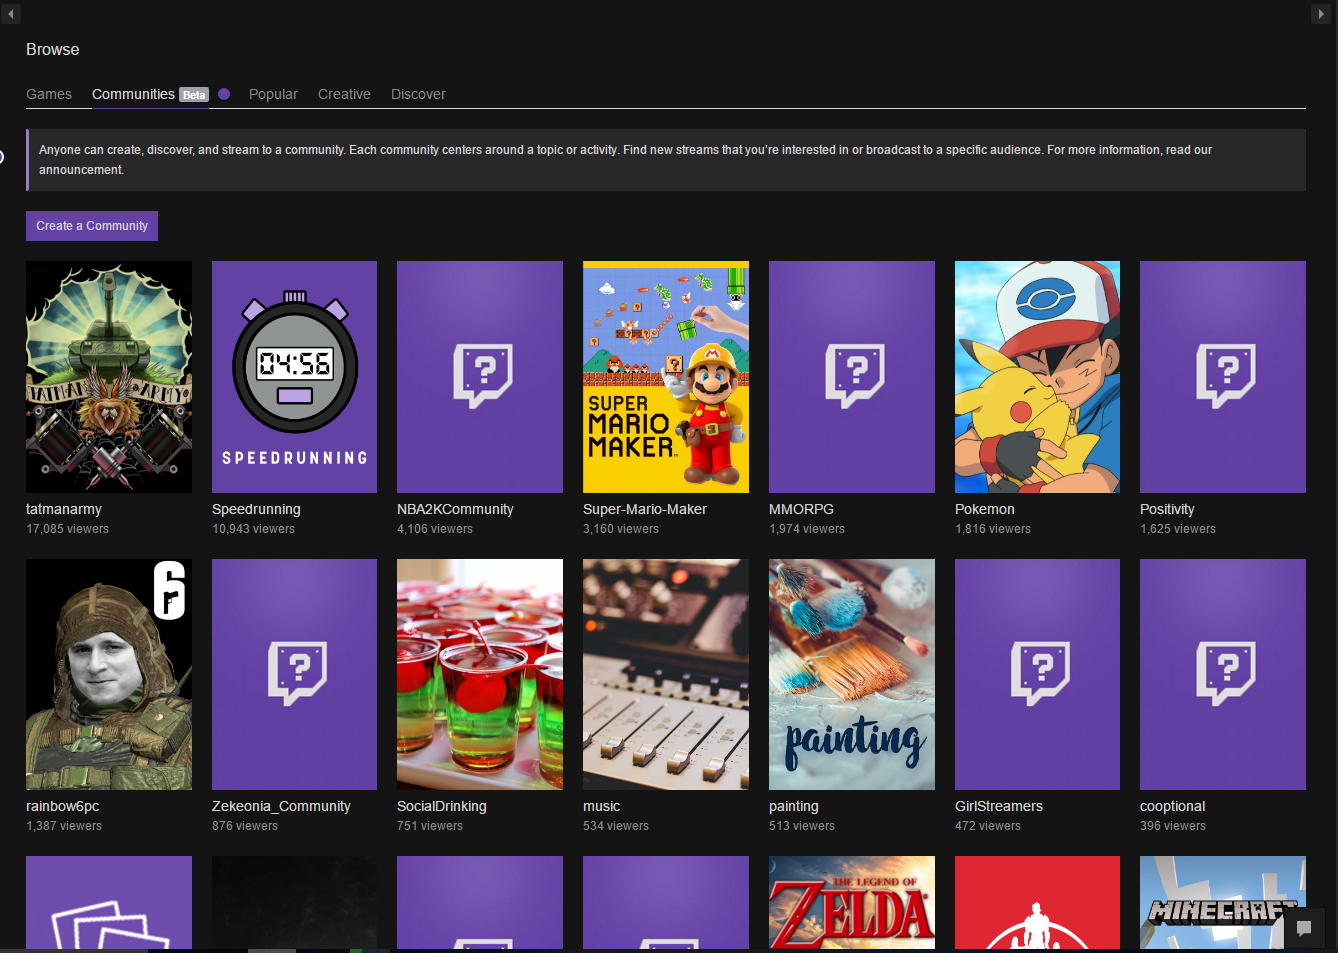Click the Pokemon community name
The height and width of the screenshot is (953, 1338).
click(x=985, y=509)
